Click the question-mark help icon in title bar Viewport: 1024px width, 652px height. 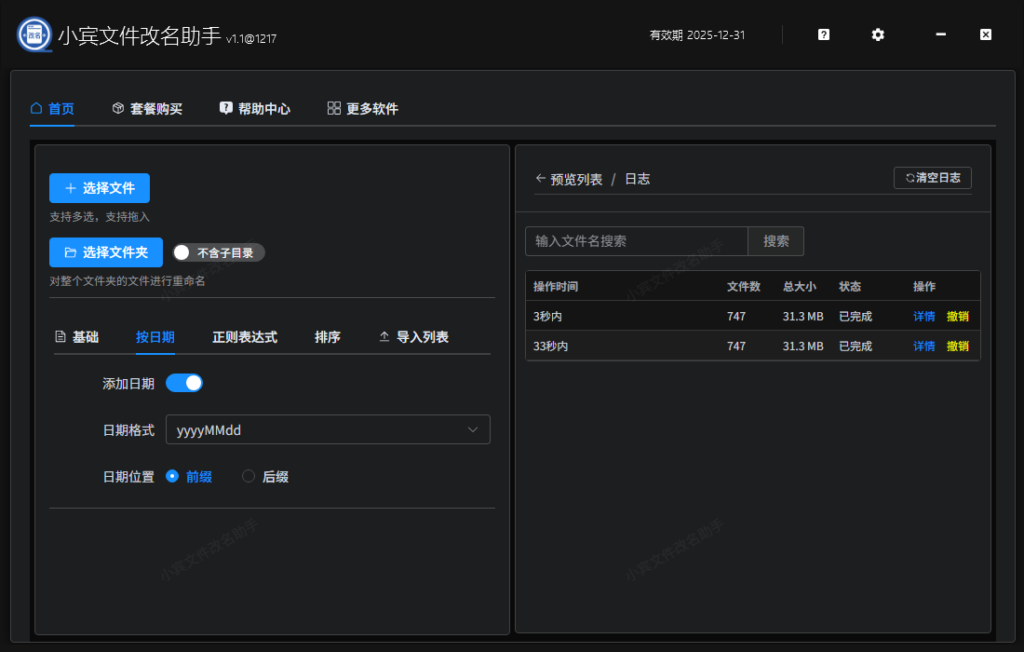coord(822,34)
